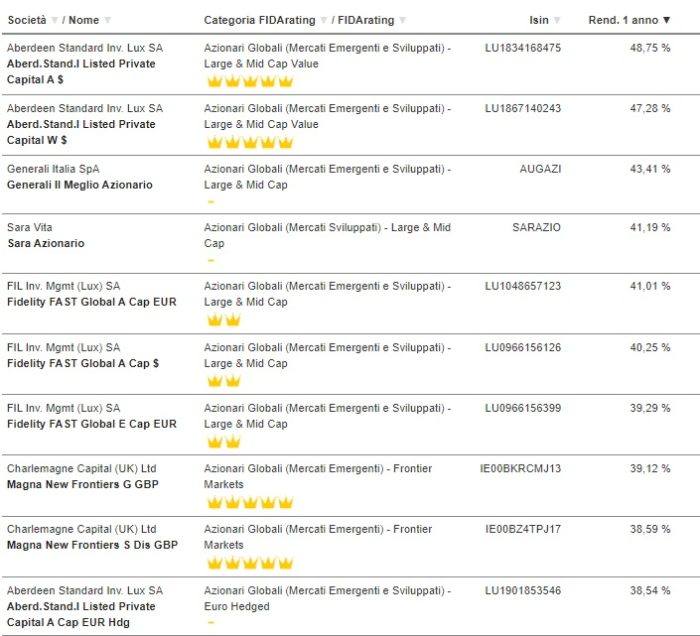Click Euro Hedged category text

pyautogui.click(x=237, y=607)
